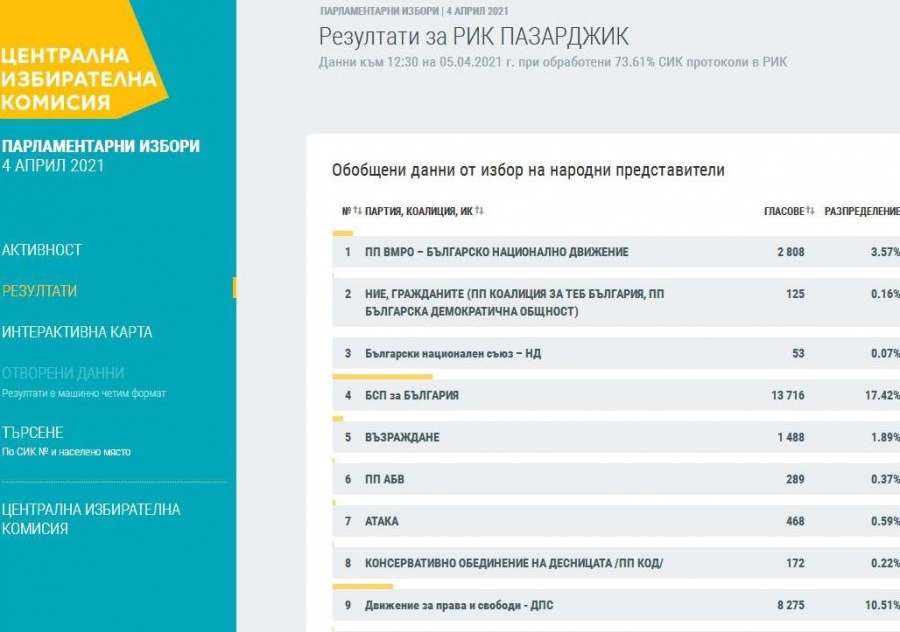Select РЕЗУЛТАТИ in the sidebar

coord(39,291)
